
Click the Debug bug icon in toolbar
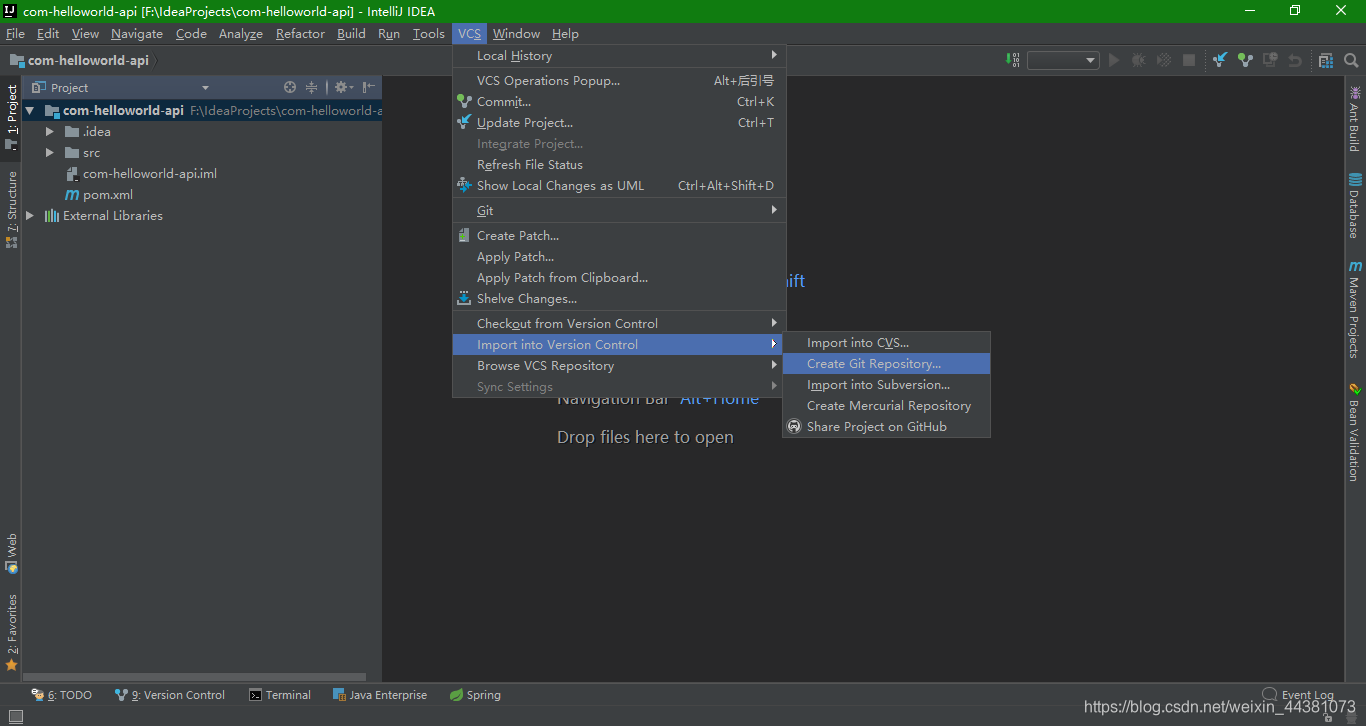pyautogui.click(x=1139, y=60)
